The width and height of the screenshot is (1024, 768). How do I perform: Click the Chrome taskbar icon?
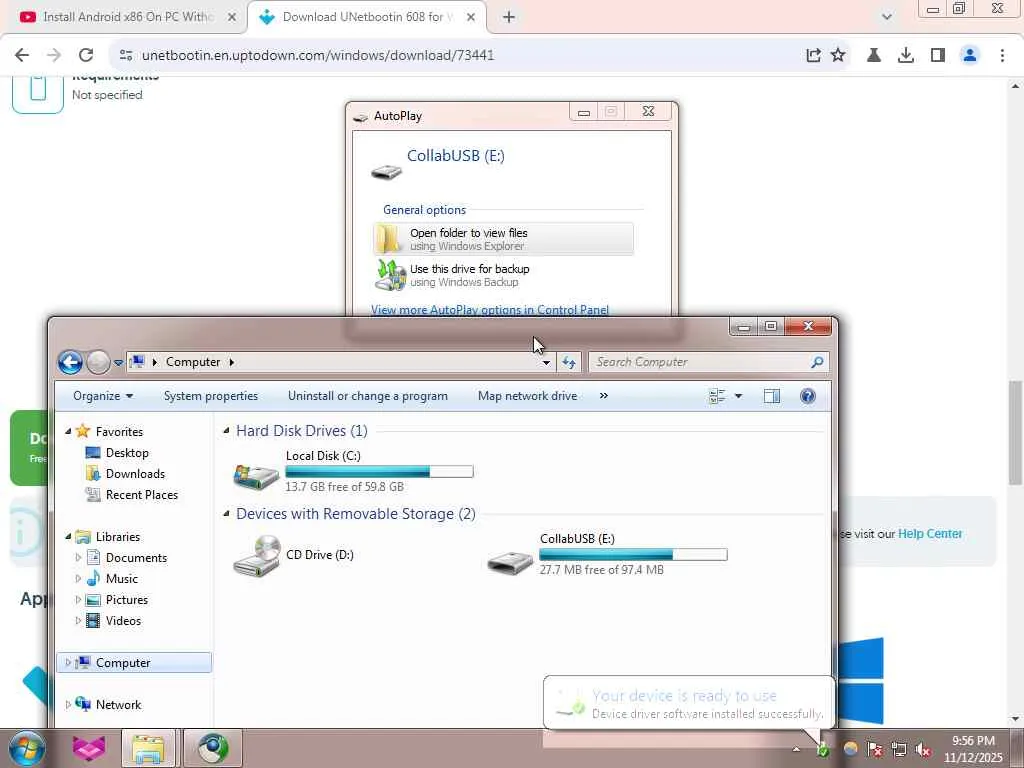tap(212, 748)
